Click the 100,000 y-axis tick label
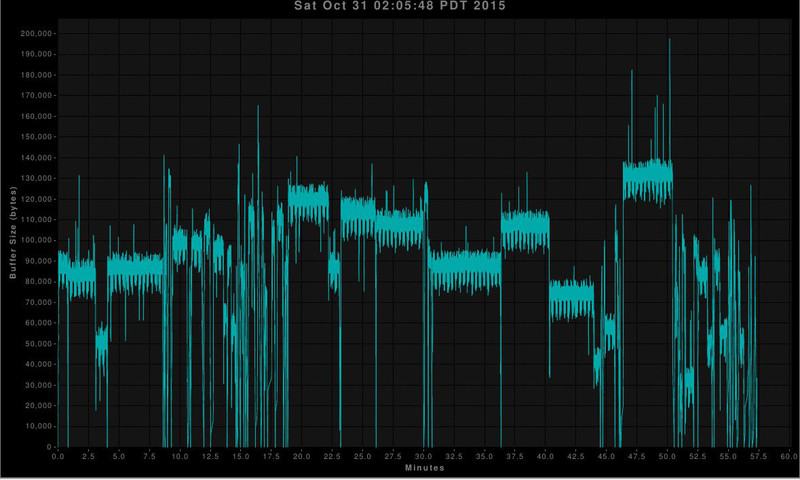Viewport: 800px width, 480px height. click(x=36, y=240)
